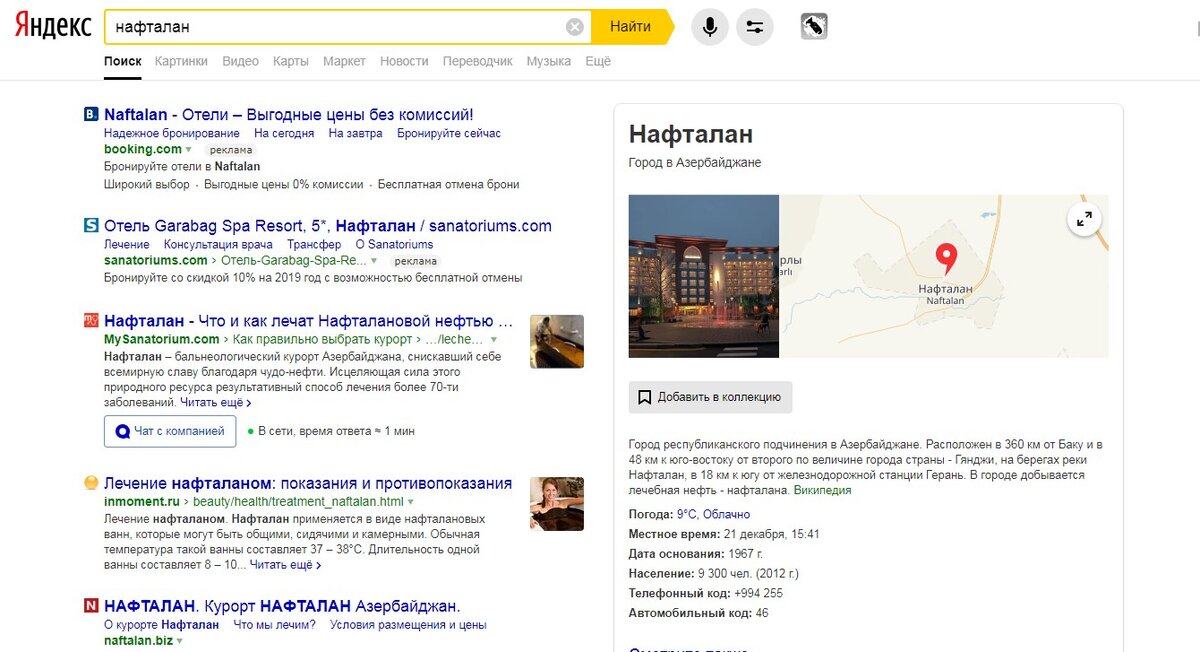Open the Нафталановой нефтью result title
The height and width of the screenshot is (652, 1200).
(309, 321)
